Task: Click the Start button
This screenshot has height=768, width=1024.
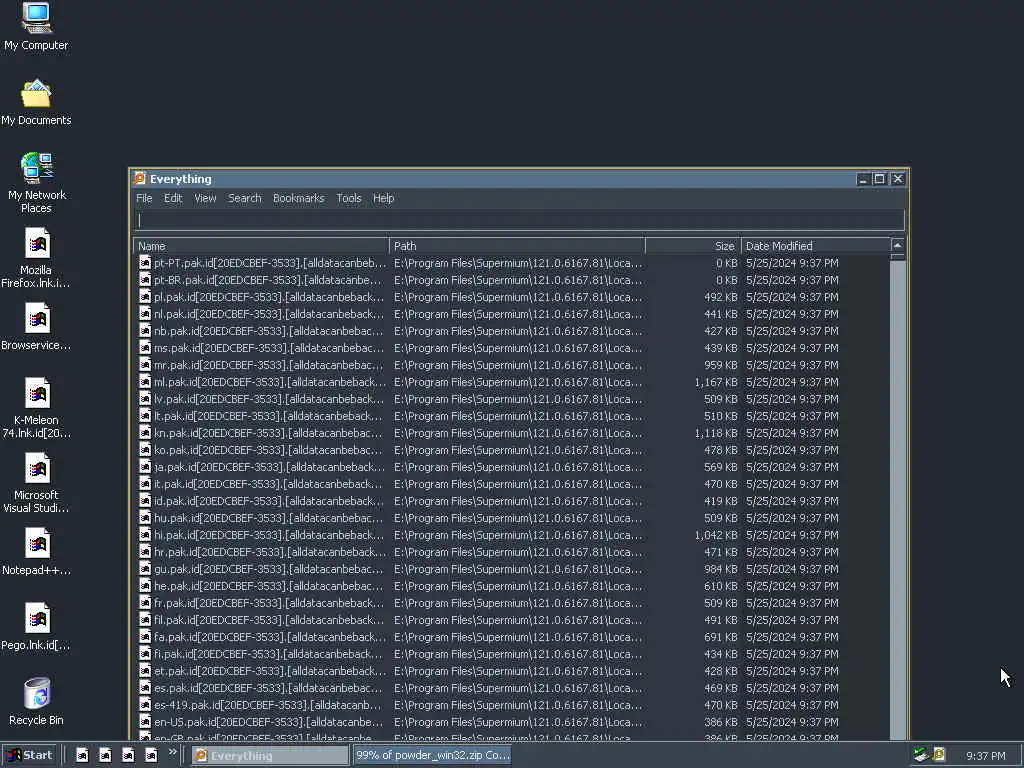Action: (x=29, y=755)
